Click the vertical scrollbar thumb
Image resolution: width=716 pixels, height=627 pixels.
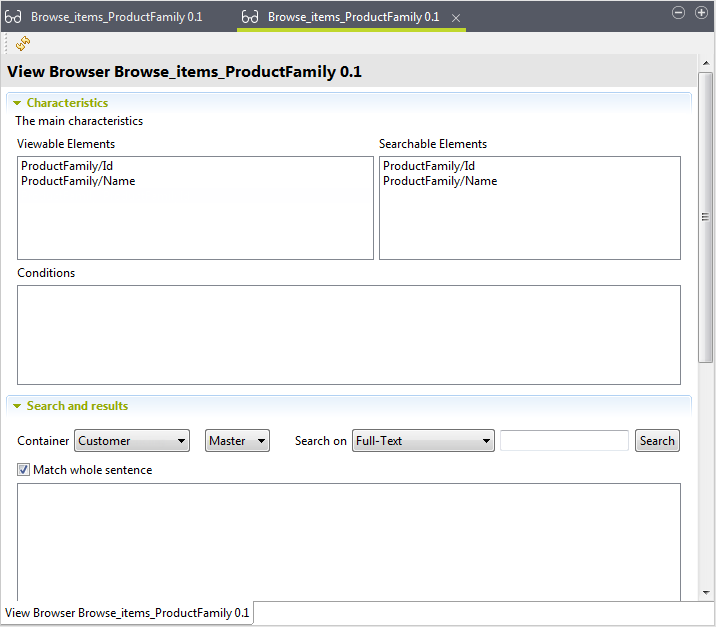(705, 215)
